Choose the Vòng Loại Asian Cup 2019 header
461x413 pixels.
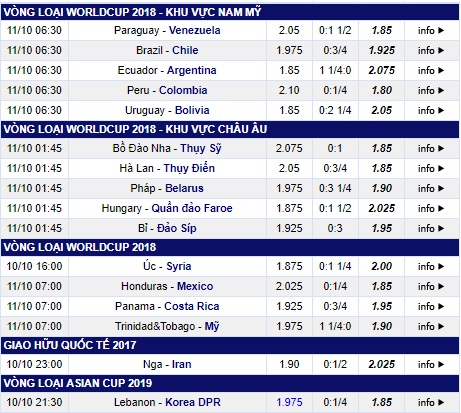230,383
